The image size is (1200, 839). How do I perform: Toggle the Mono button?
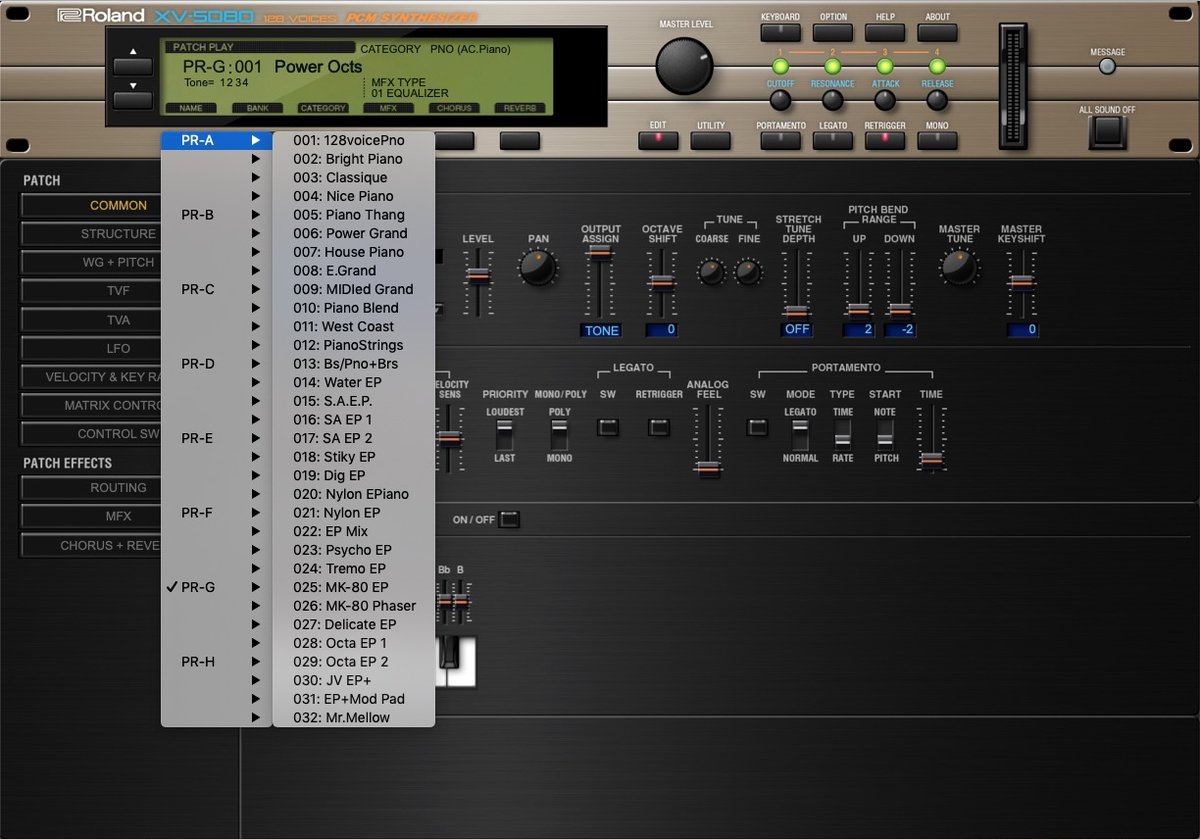tap(937, 140)
